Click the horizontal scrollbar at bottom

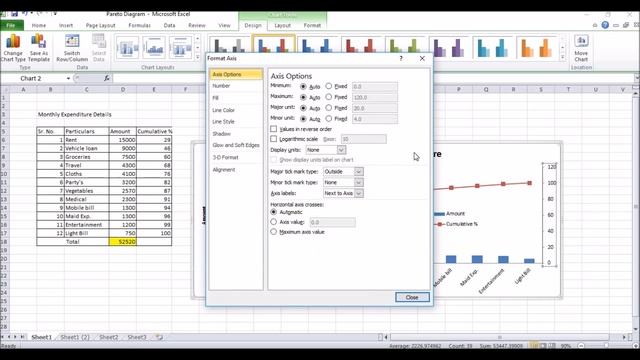500,337
